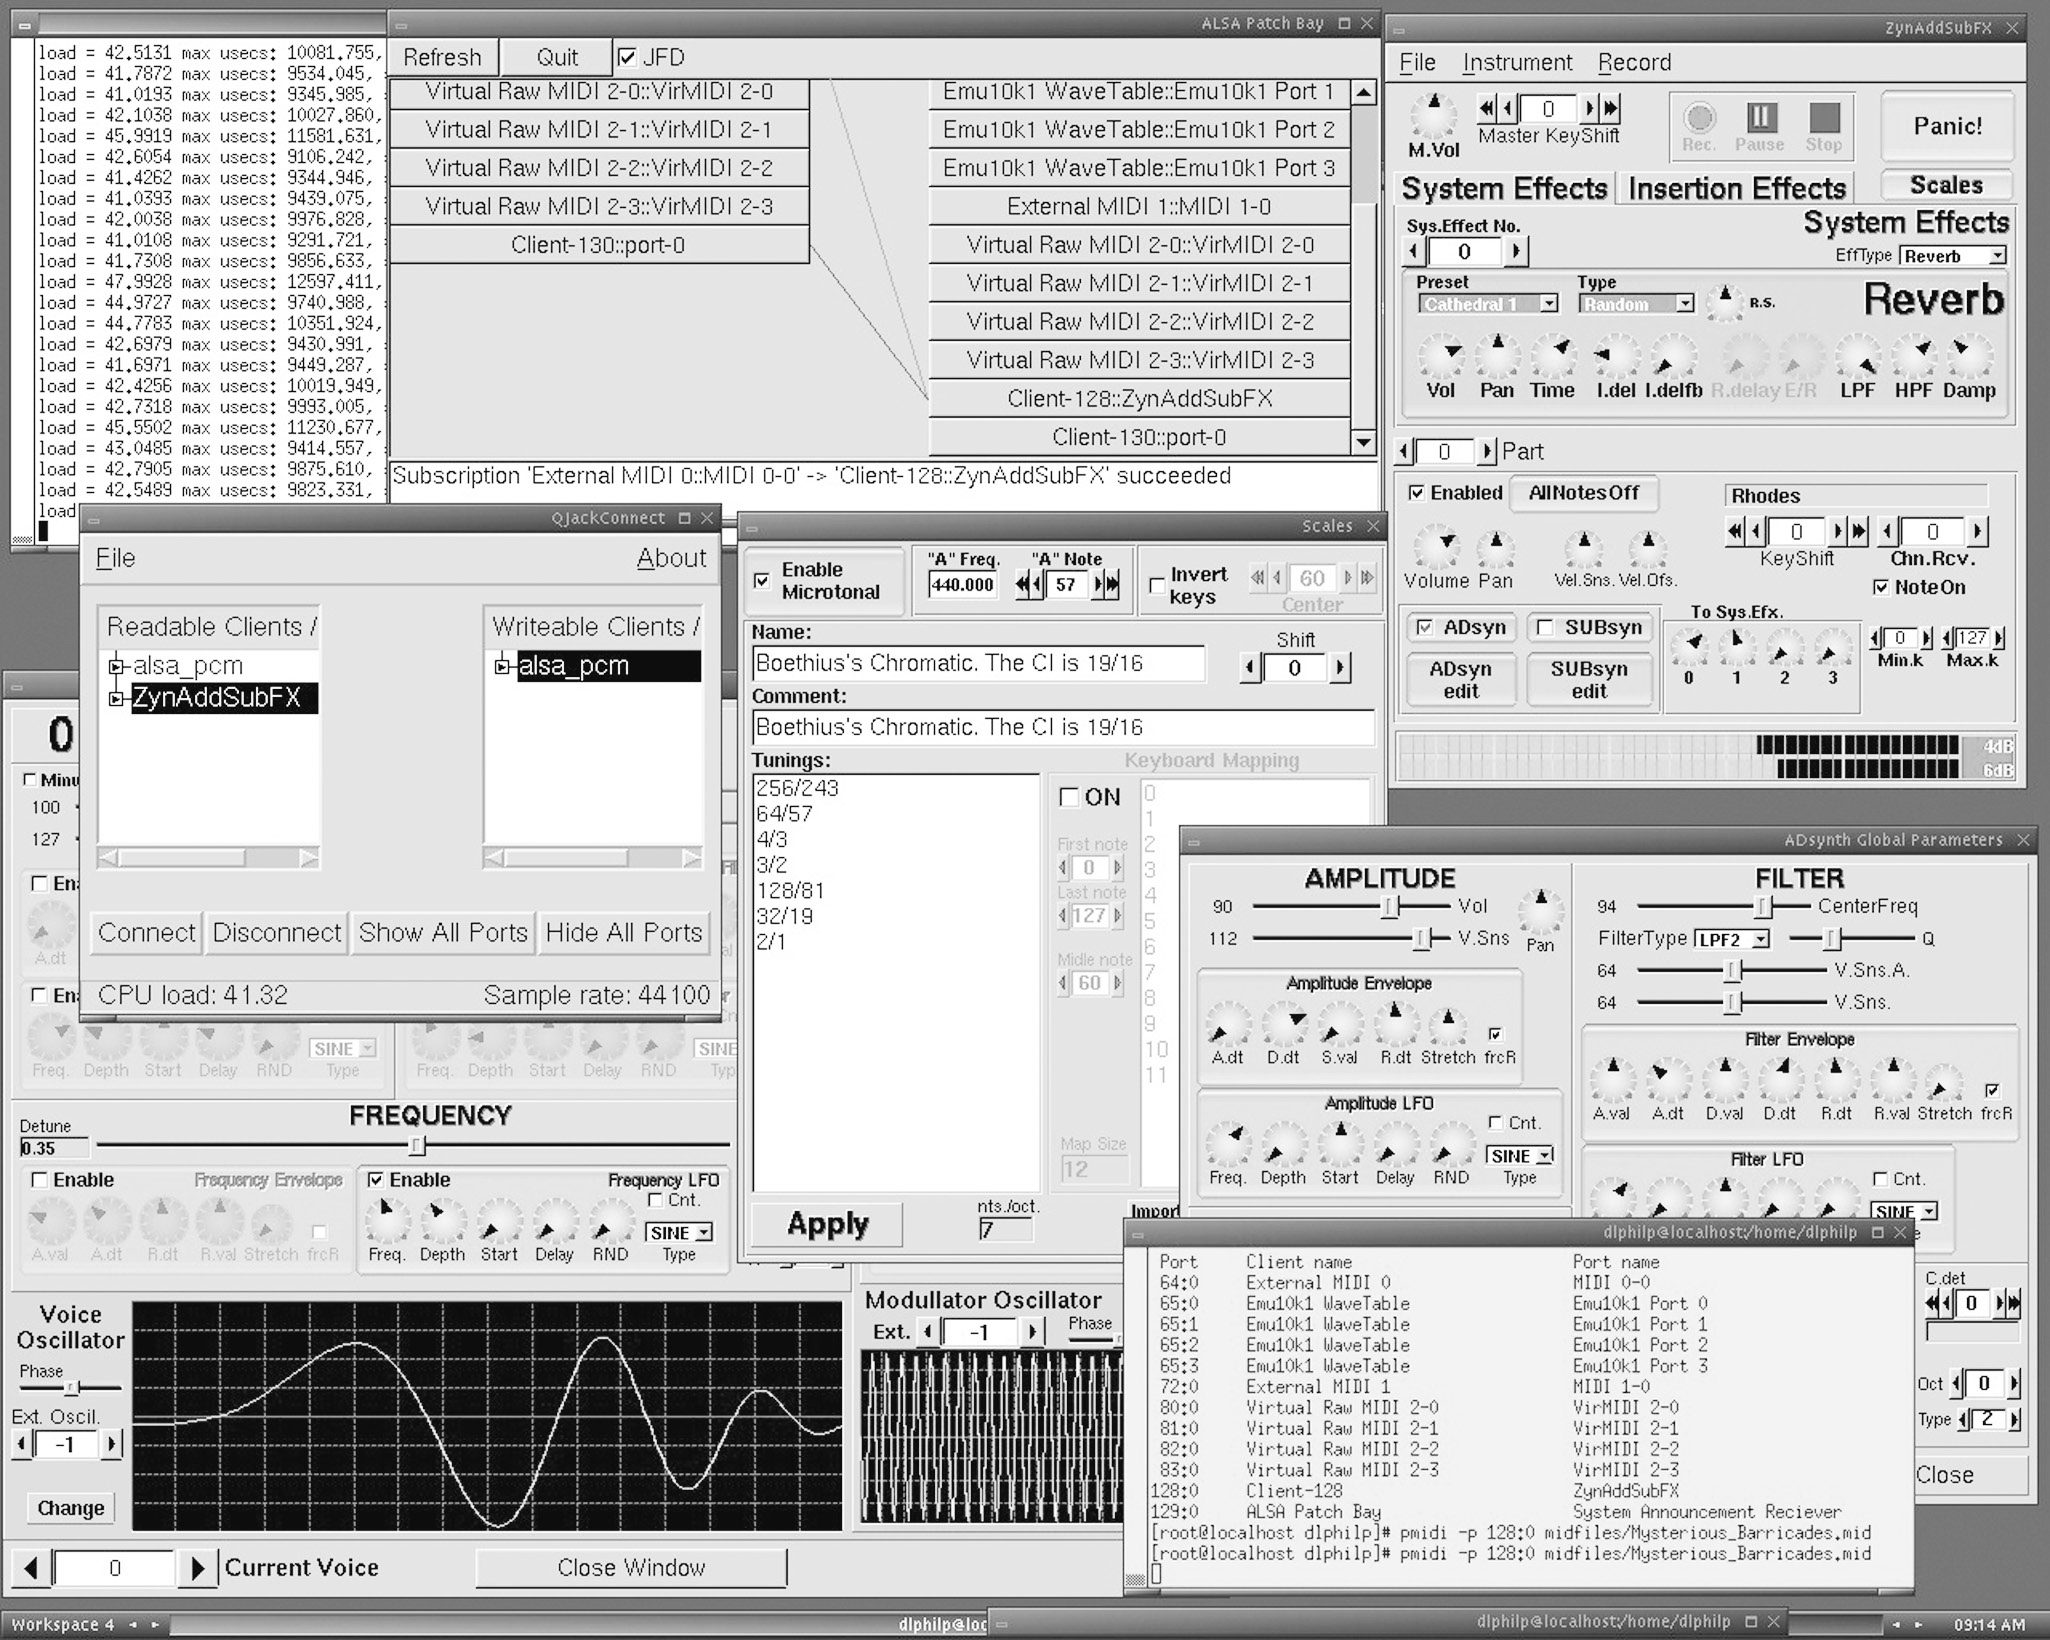The width and height of the screenshot is (2050, 1640).
Task: Toggle the NoteOn checkbox
Action: pos(1881,587)
